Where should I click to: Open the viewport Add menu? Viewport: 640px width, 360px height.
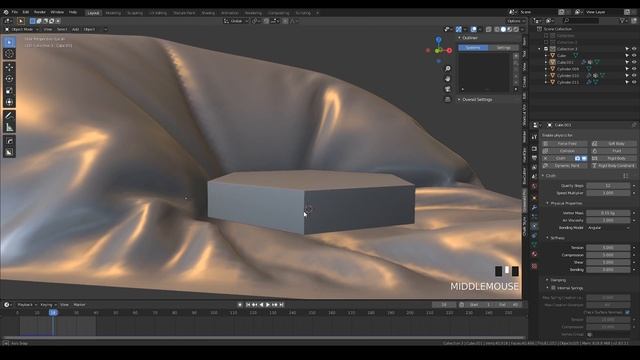point(75,29)
